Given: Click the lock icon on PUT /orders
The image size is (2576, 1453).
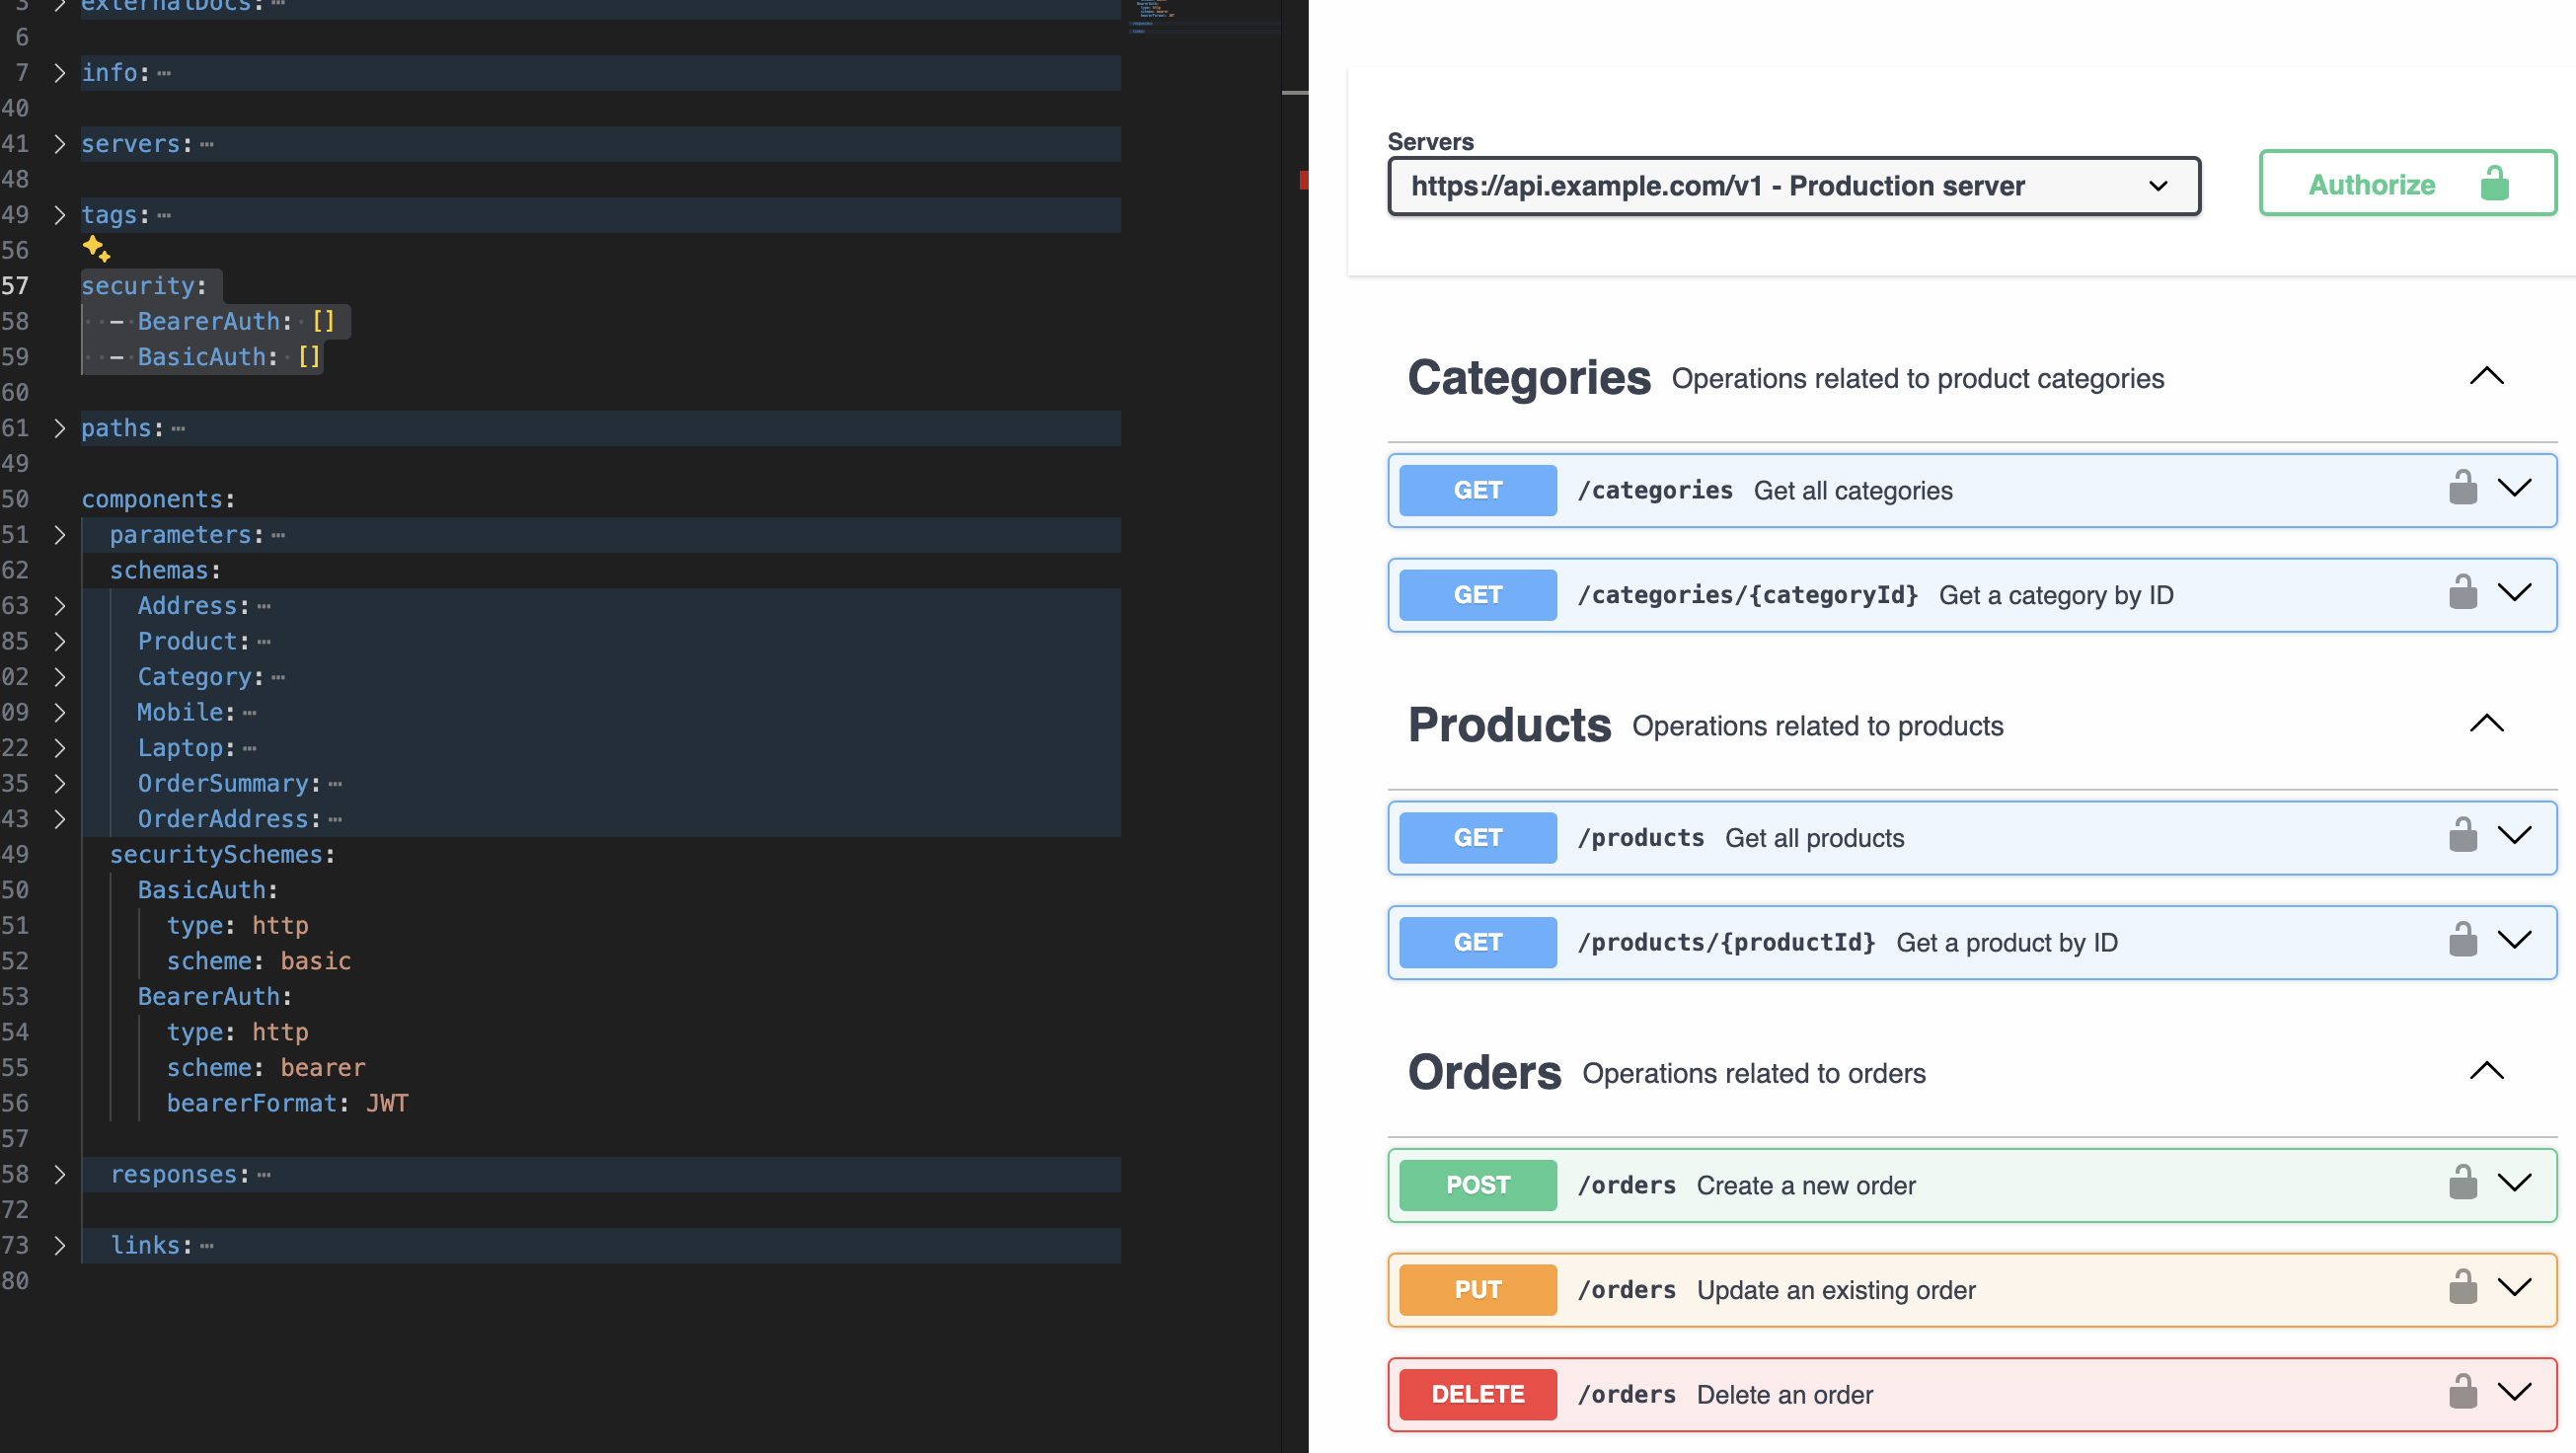Looking at the screenshot, I should click(2462, 1287).
